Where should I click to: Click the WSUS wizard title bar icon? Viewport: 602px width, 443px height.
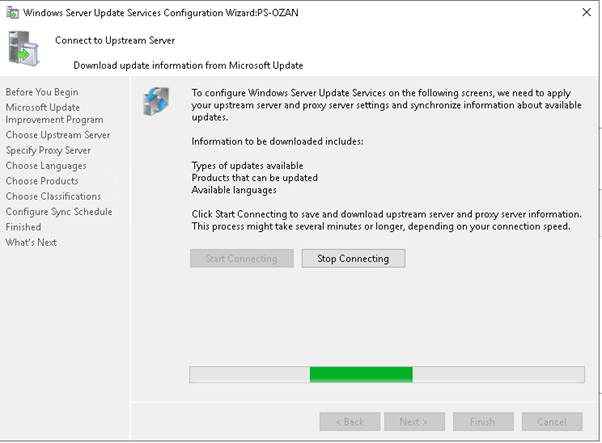tap(11, 13)
